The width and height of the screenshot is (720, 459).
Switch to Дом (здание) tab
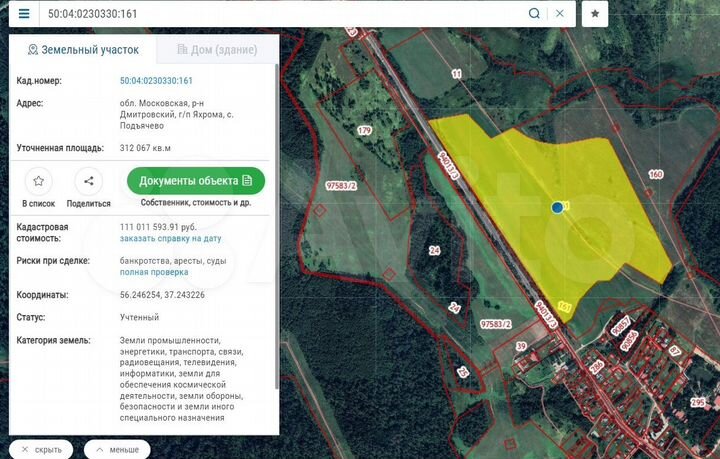pos(217,50)
